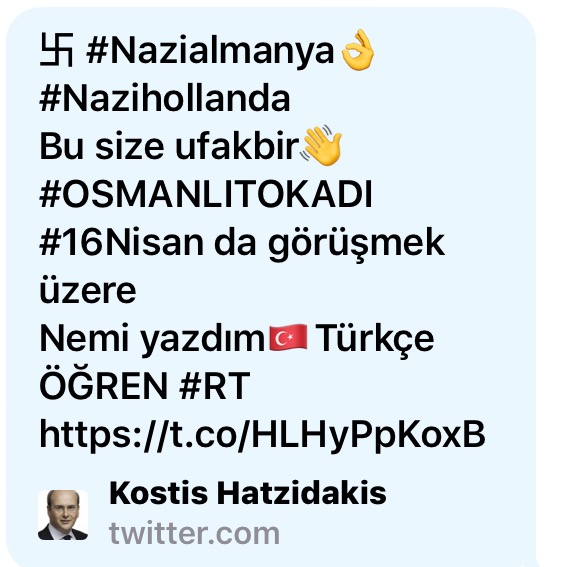This screenshot has height=567, width=568.
Task: Click the text "Bu size ufakbir"
Action: pos(169,146)
